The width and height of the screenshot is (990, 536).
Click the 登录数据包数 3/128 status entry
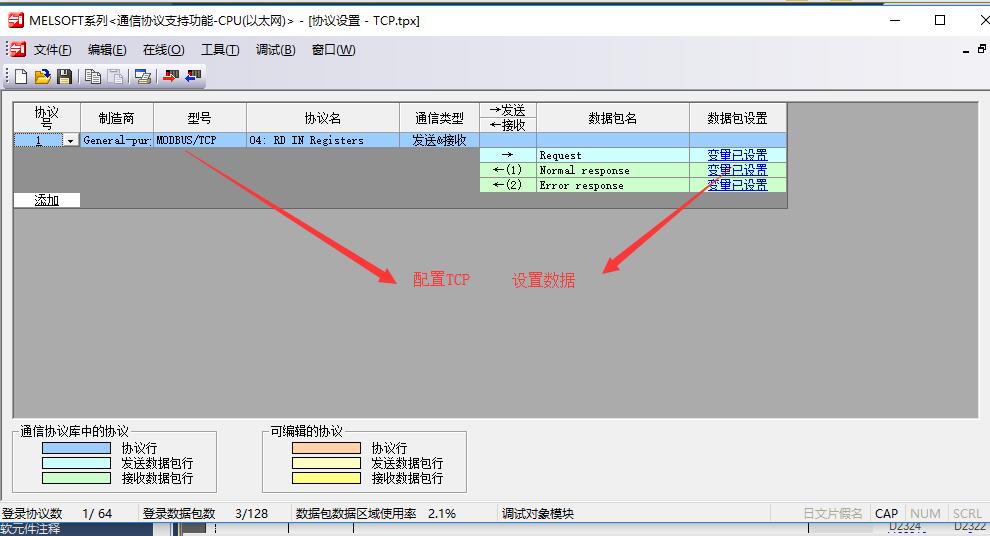pyautogui.click(x=205, y=513)
